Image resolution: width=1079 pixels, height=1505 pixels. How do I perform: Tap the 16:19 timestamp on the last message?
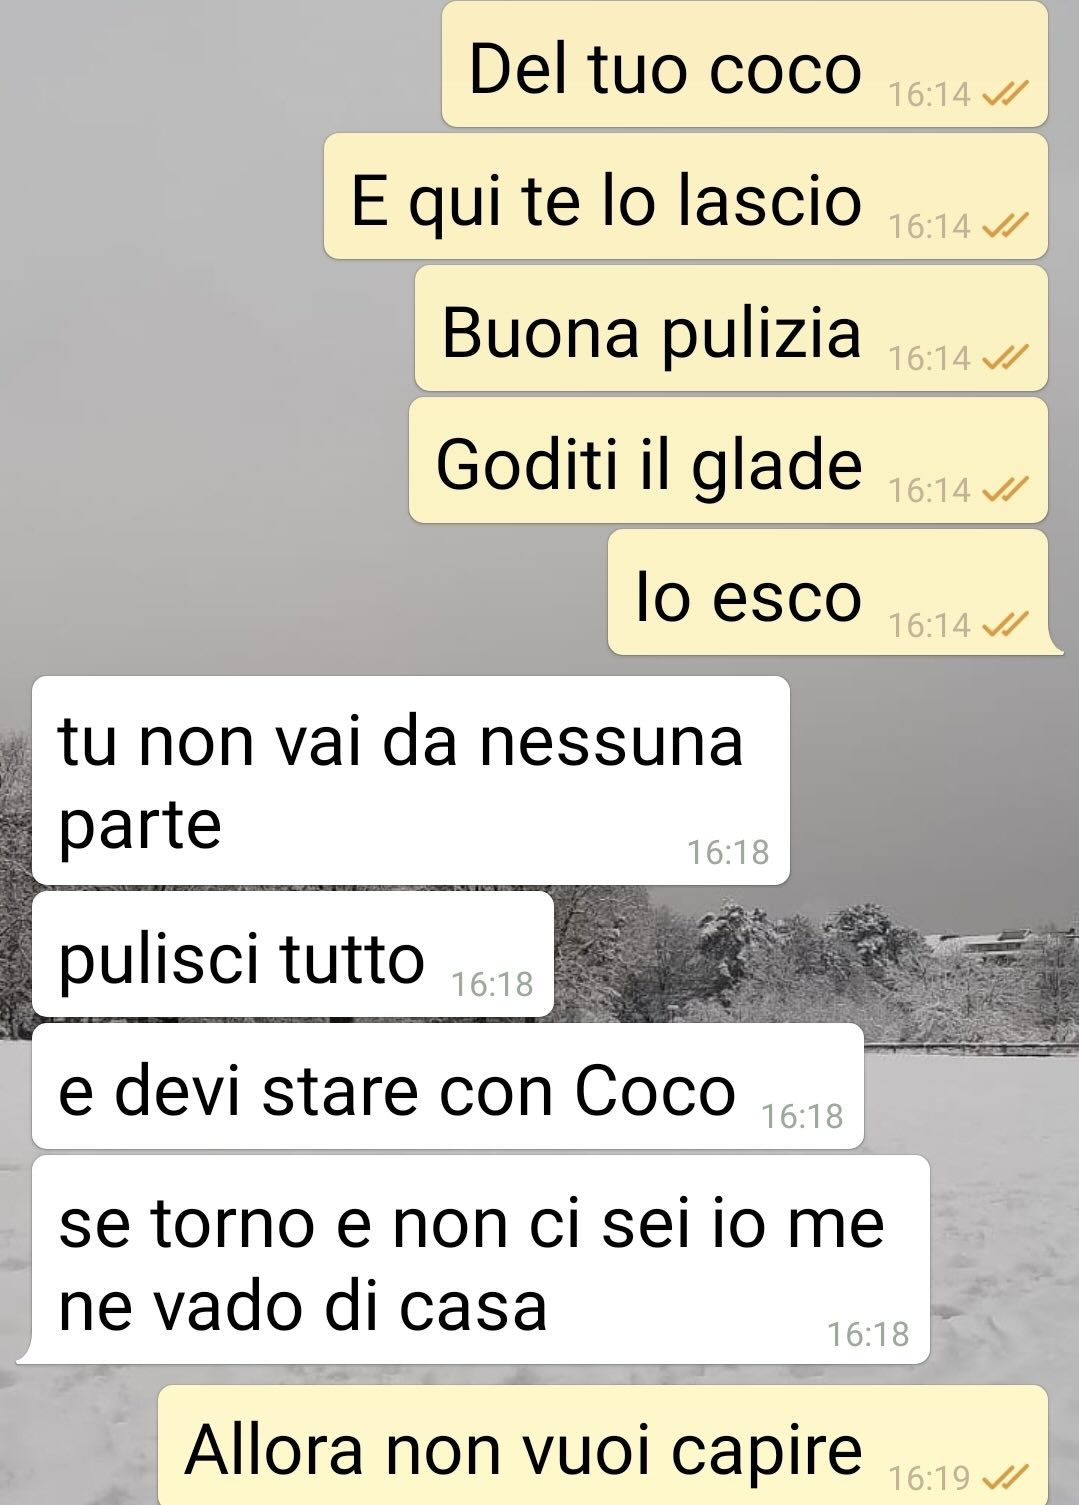(x=930, y=1477)
